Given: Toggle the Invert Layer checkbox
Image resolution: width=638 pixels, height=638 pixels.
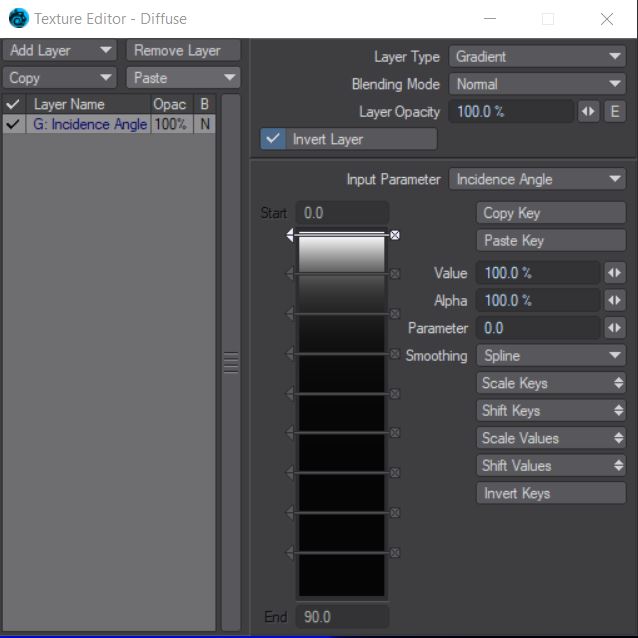Looking at the screenshot, I should coord(273,139).
